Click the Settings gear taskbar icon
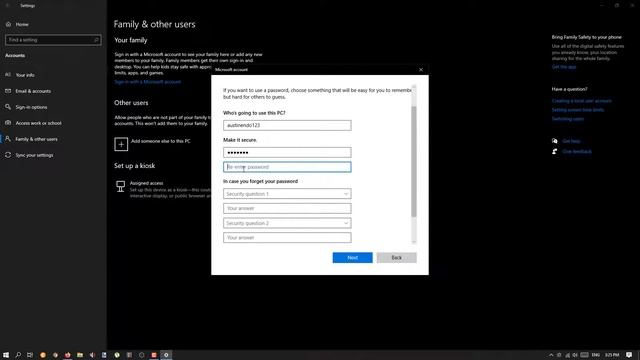This screenshot has height=360, width=640. pyautogui.click(x=166, y=355)
